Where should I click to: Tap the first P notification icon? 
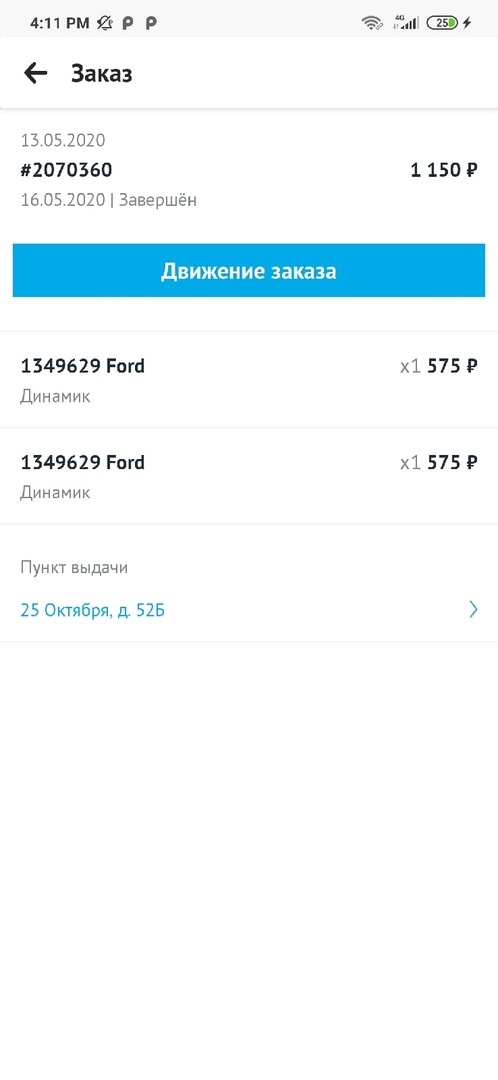click(127, 23)
